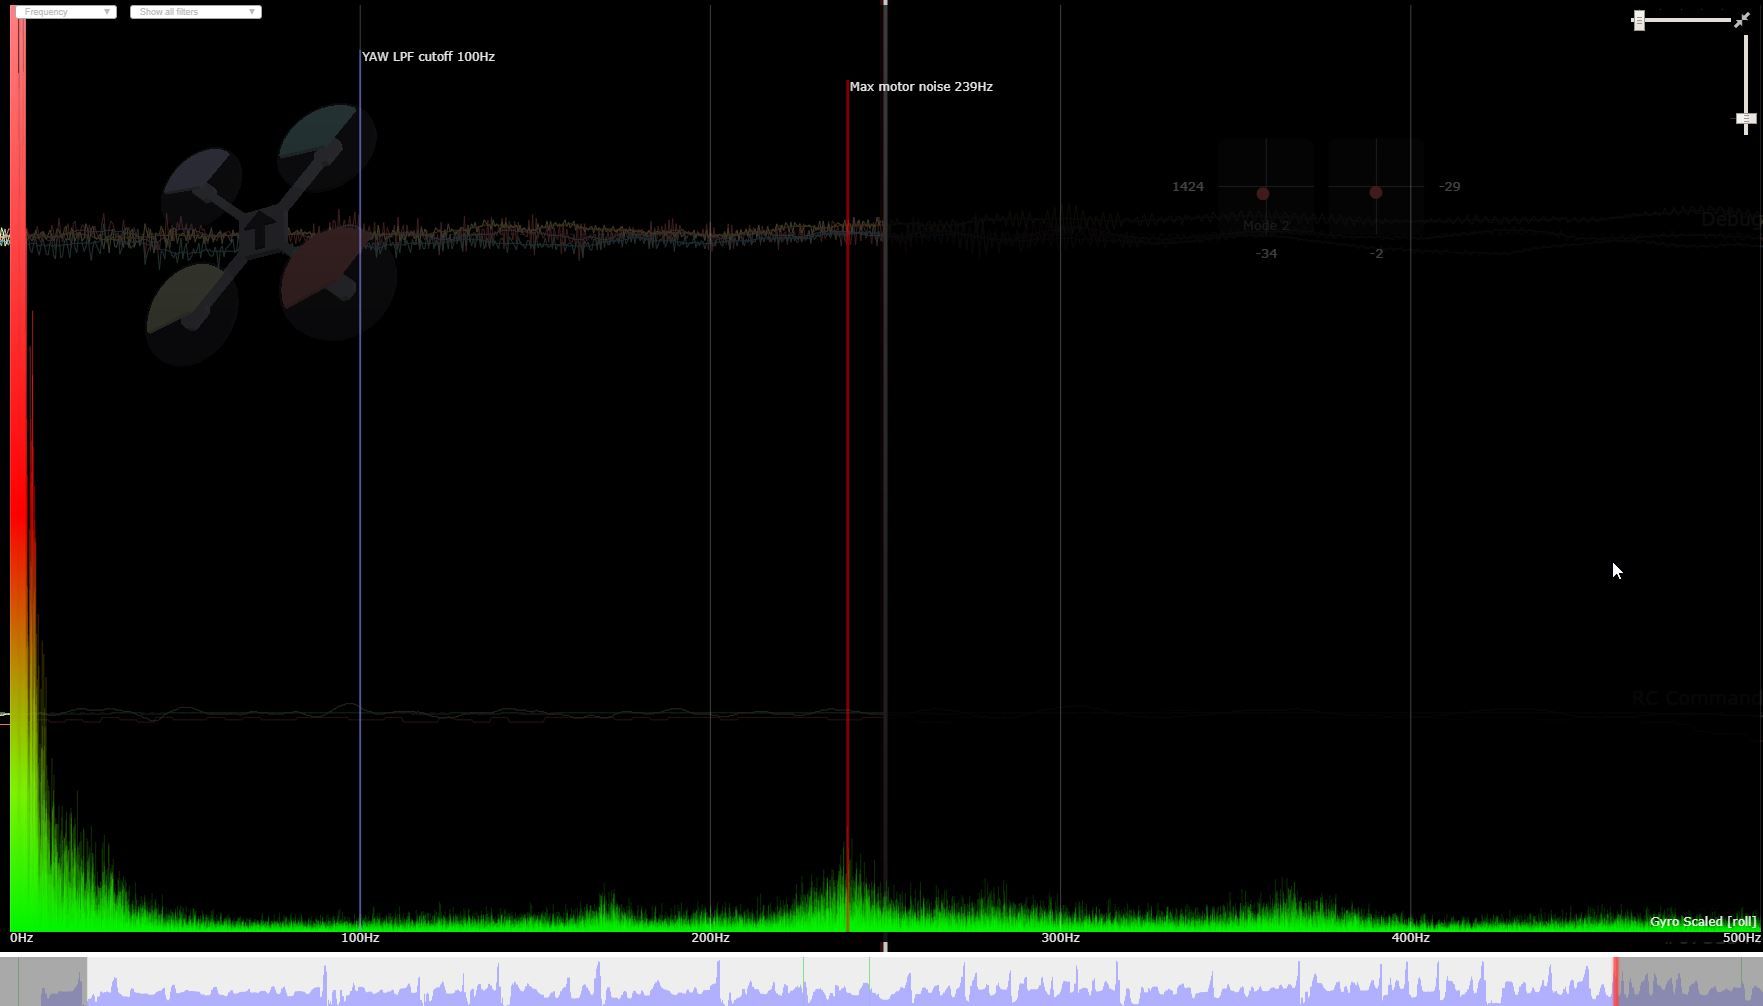Image resolution: width=1763 pixels, height=1006 pixels.
Task: Click the faded Debug graph label
Action: pyautogui.click(x=1729, y=219)
